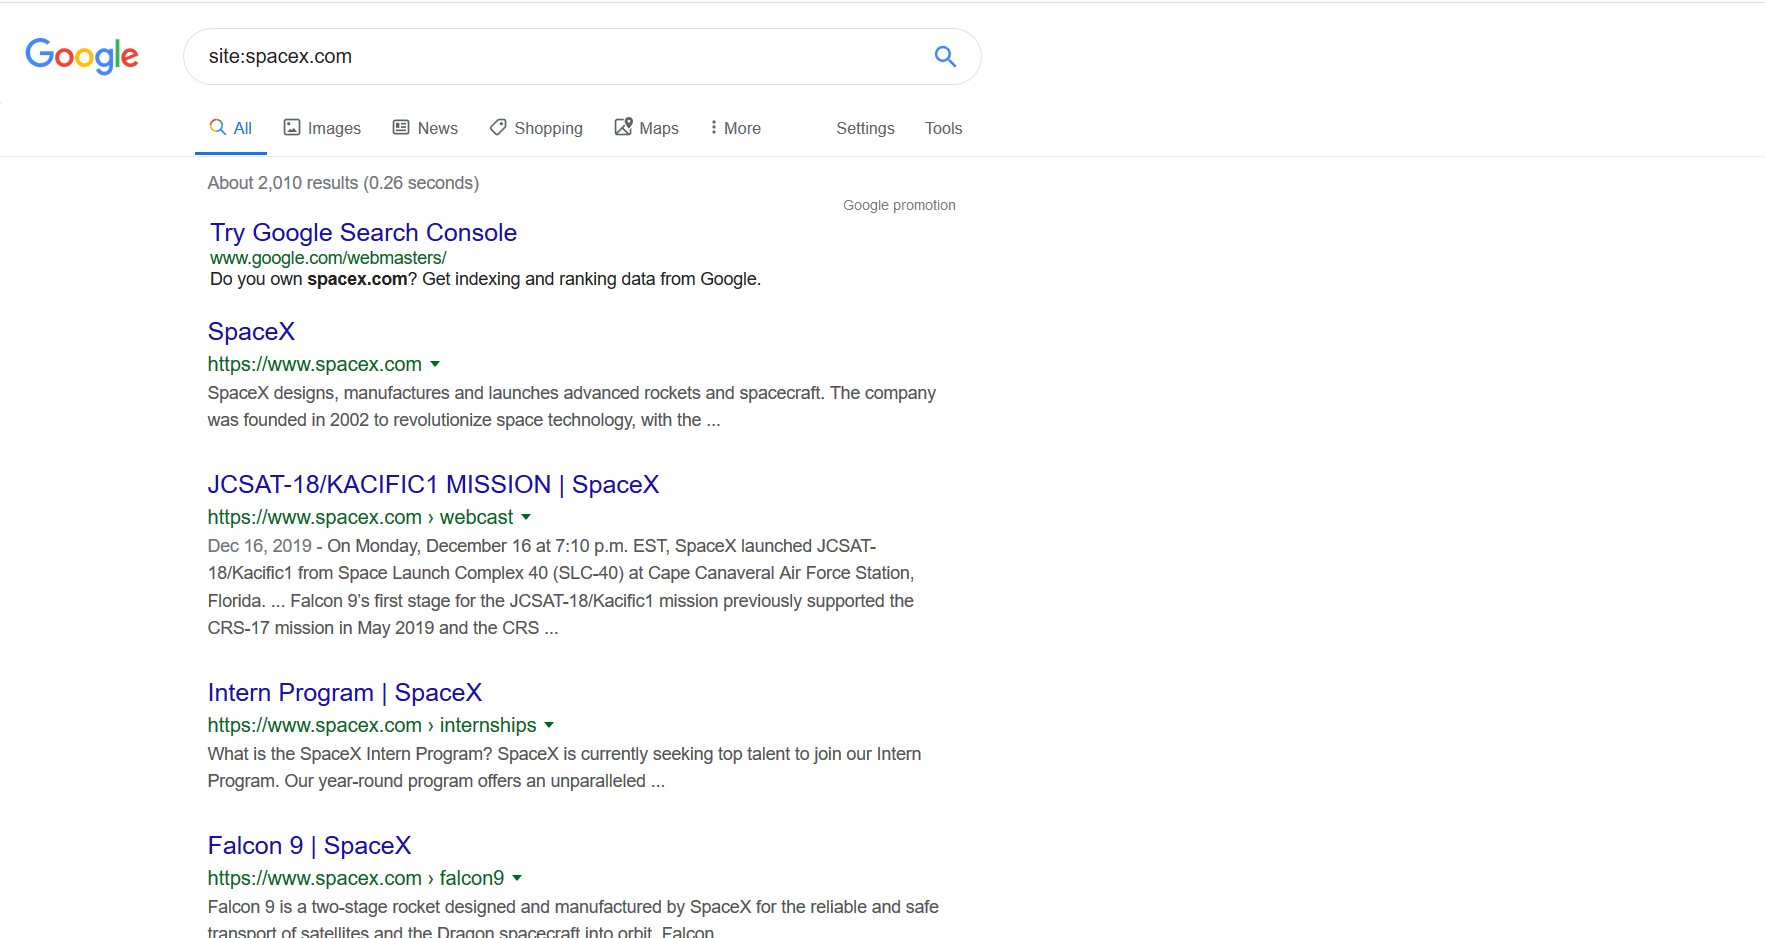Click the newspaper icon on the News tab
The image size is (1765, 938).
coord(401,127)
